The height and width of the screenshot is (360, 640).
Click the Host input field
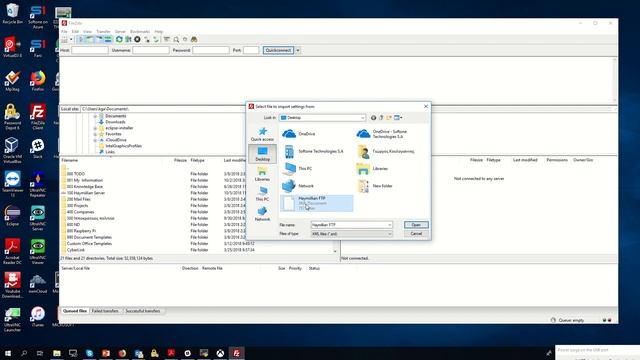90,50
